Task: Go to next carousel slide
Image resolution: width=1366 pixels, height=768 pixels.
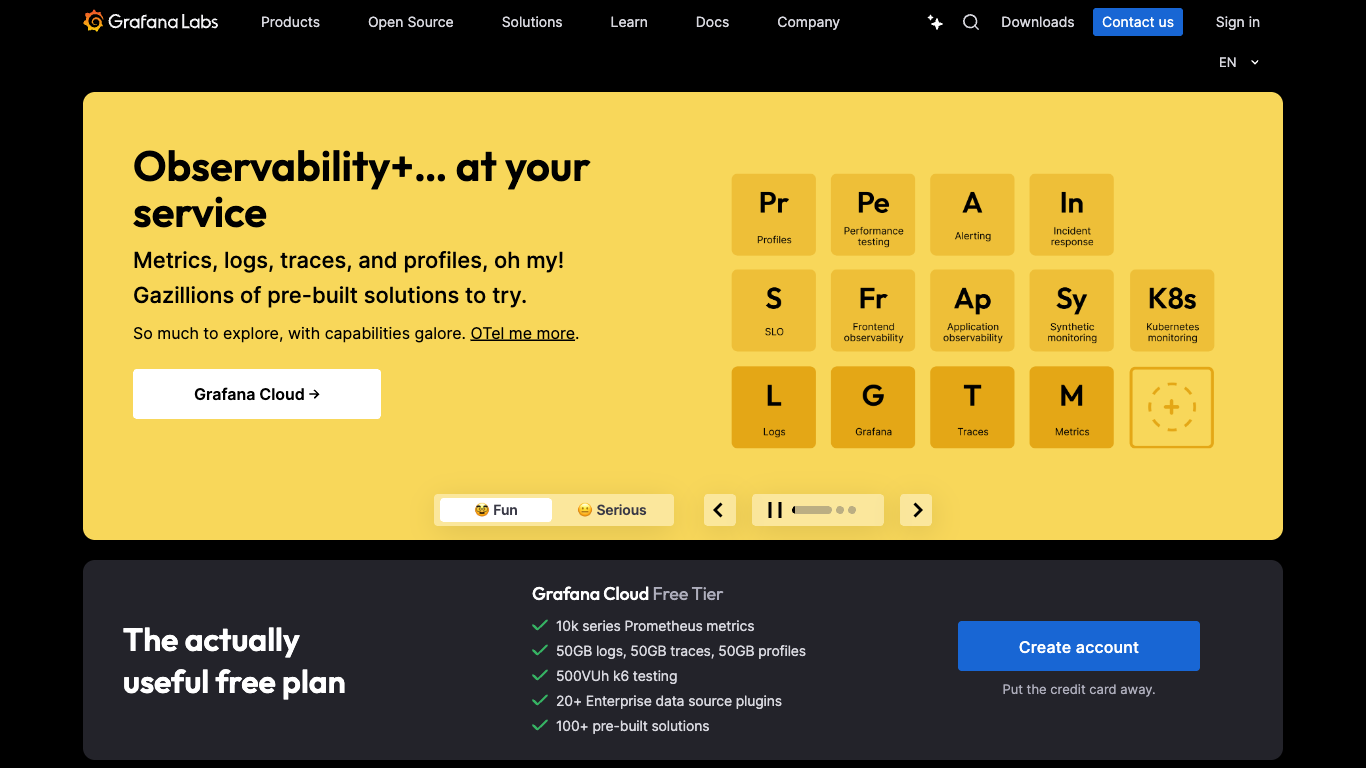Action: tap(916, 510)
